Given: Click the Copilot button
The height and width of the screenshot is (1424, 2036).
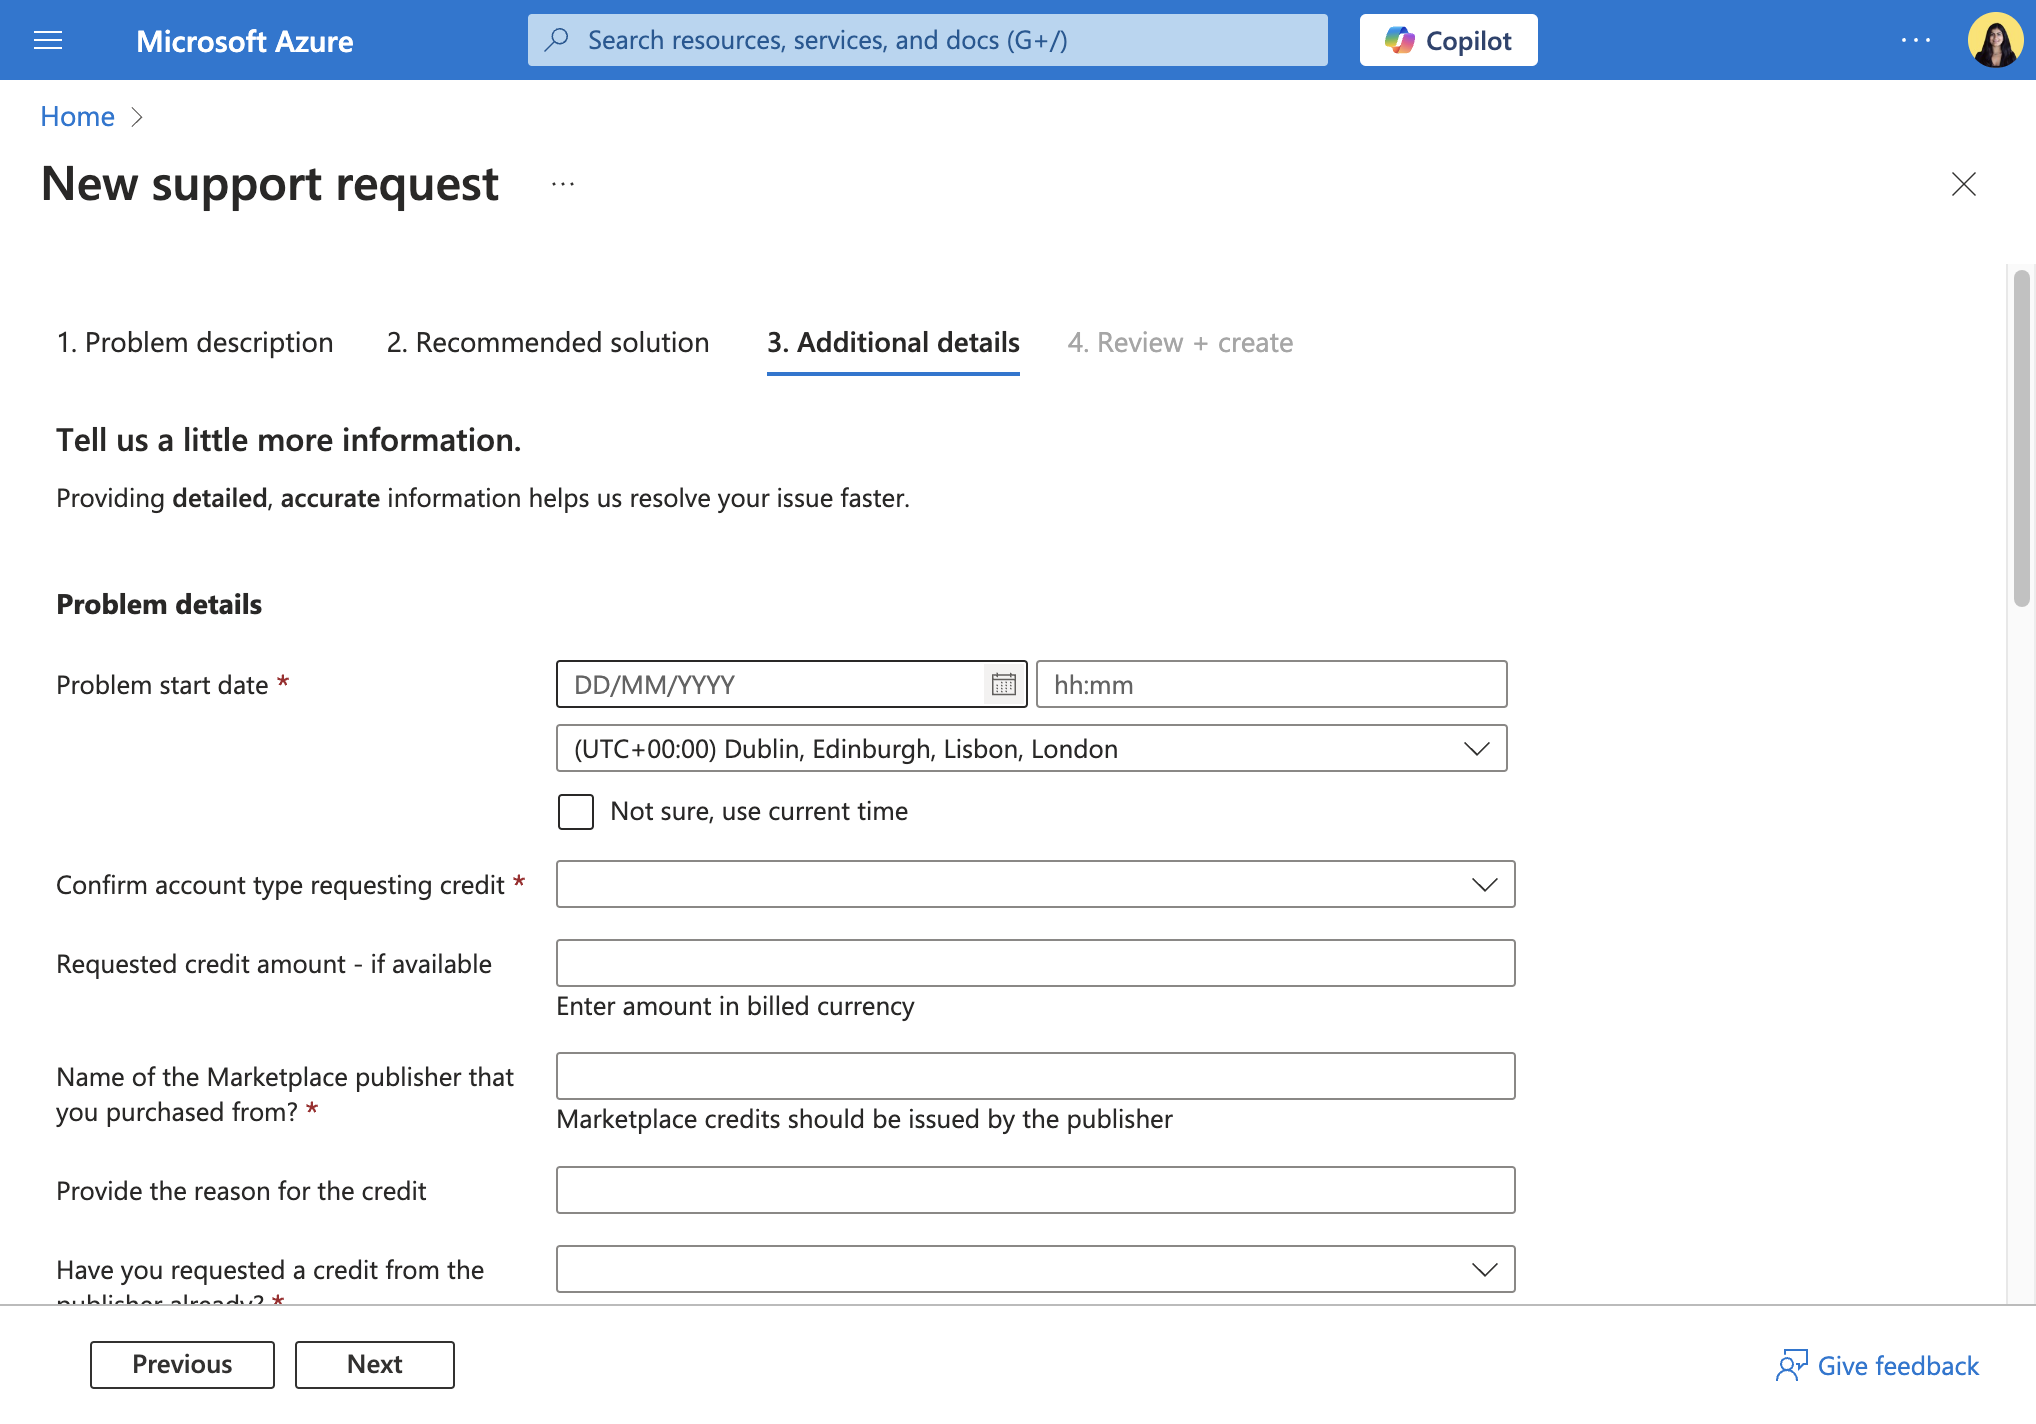Looking at the screenshot, I should point(1448,40).
